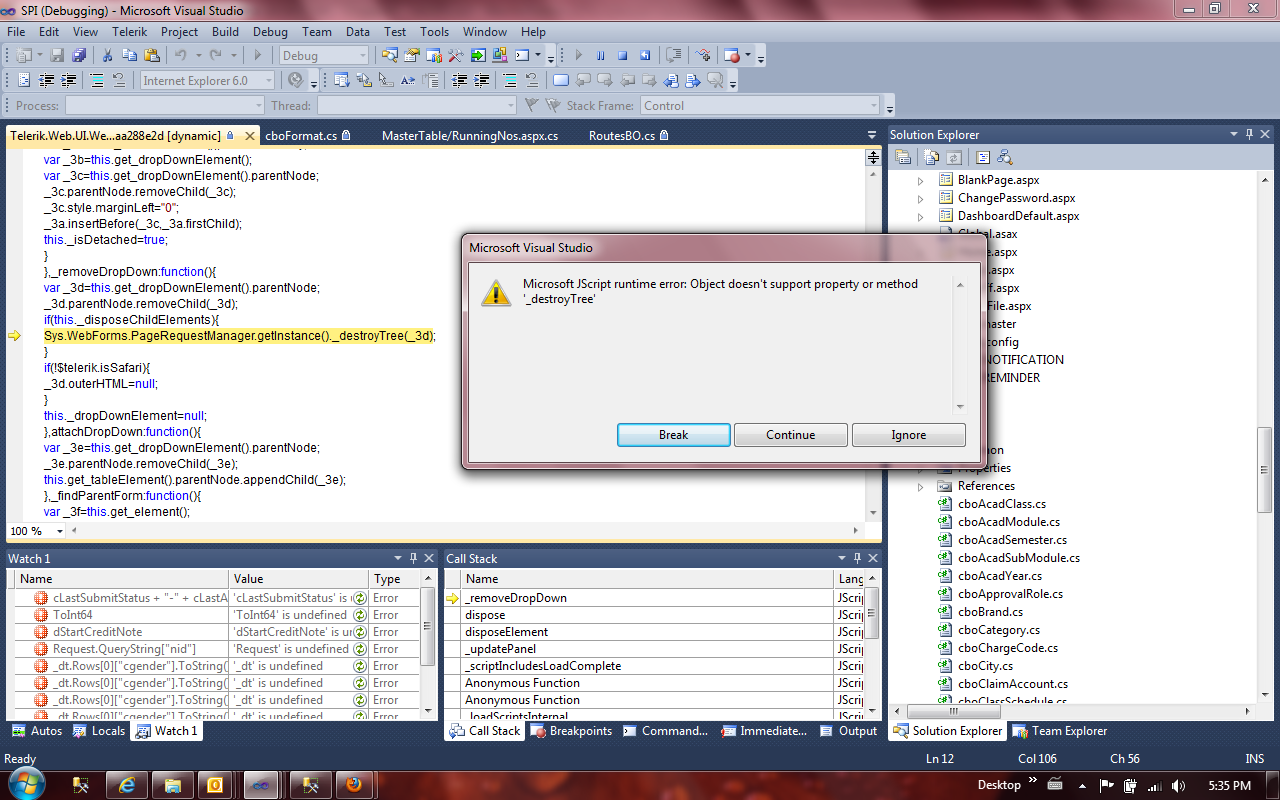Click Continue in the JScript error dialog
The height and width of the screenshot is (800, 1280).
tap(791, 435)
